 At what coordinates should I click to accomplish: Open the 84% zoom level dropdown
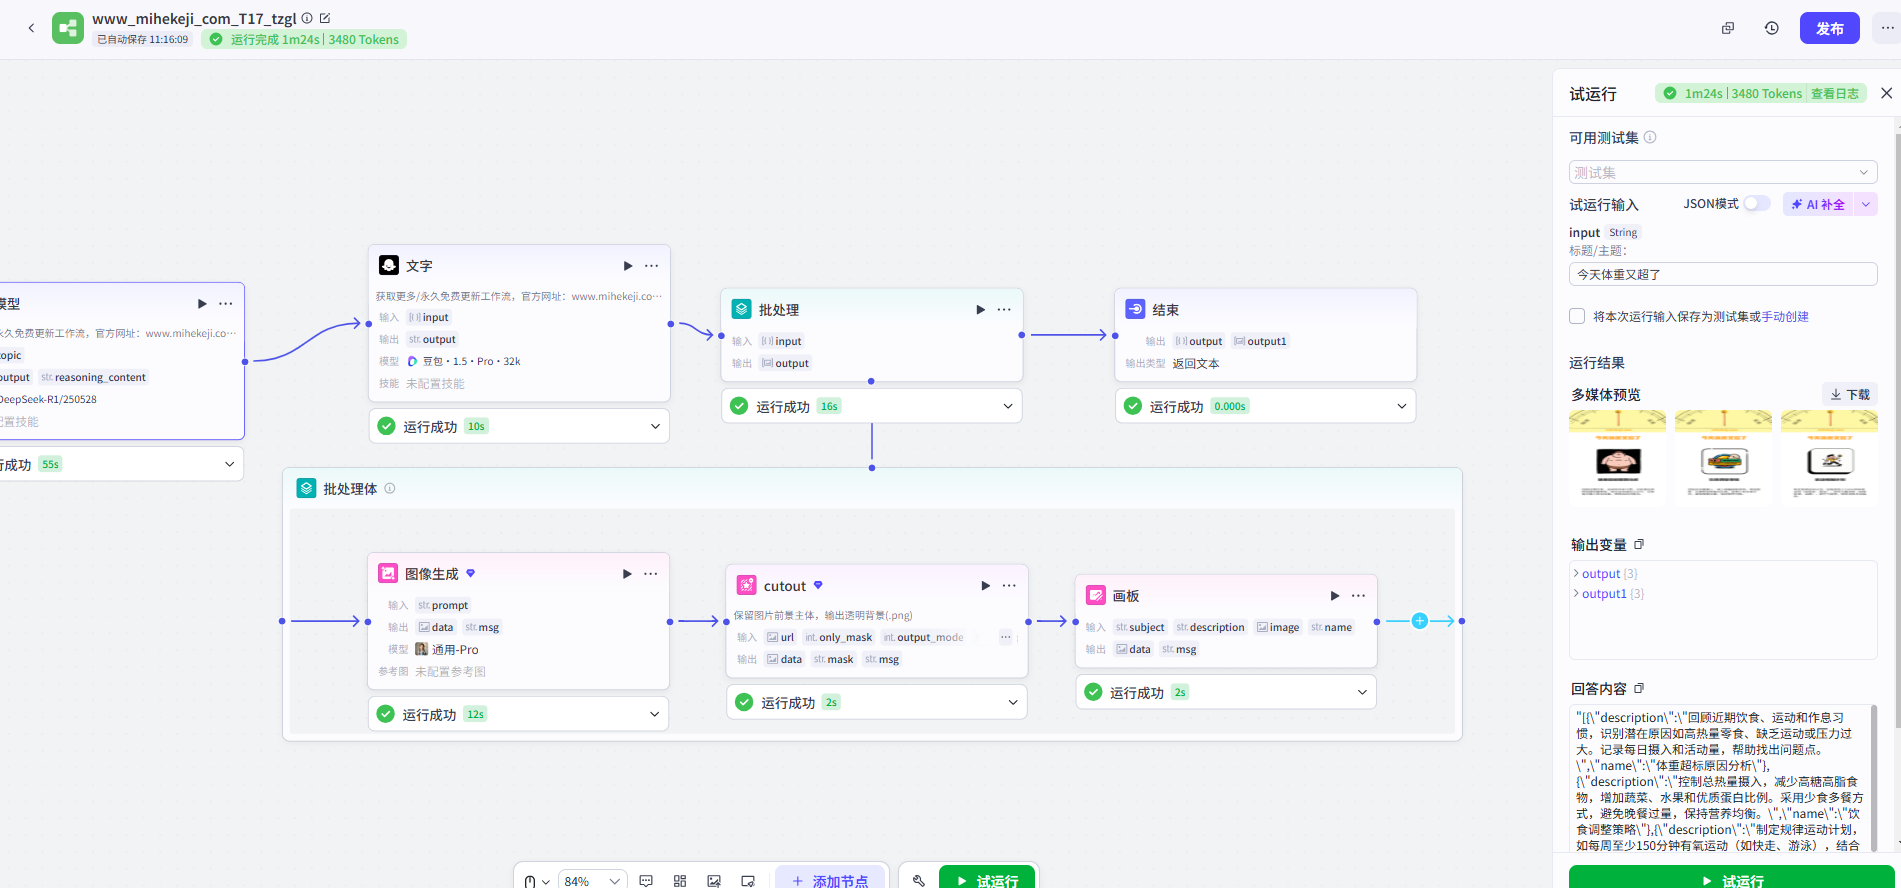(x=592, y=881)
